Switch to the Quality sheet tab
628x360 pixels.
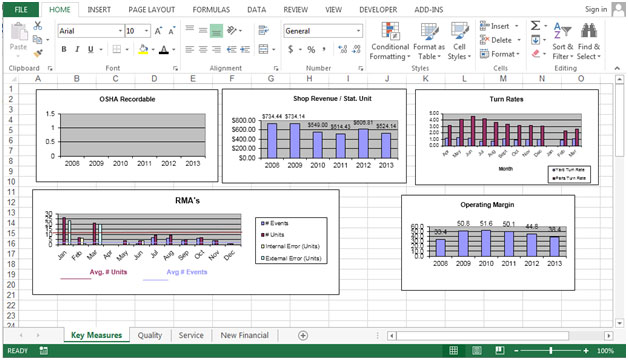click(x=150, y=336)
